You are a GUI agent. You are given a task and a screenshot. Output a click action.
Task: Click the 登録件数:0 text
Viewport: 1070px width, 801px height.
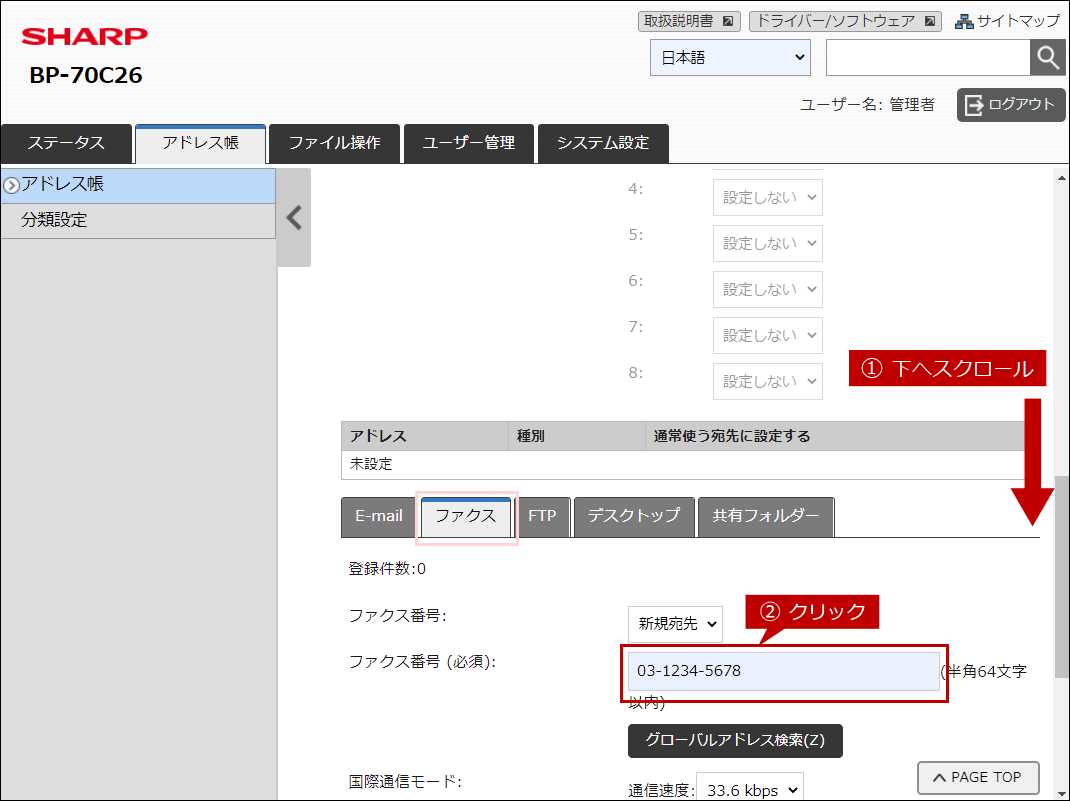click(387, 569)
